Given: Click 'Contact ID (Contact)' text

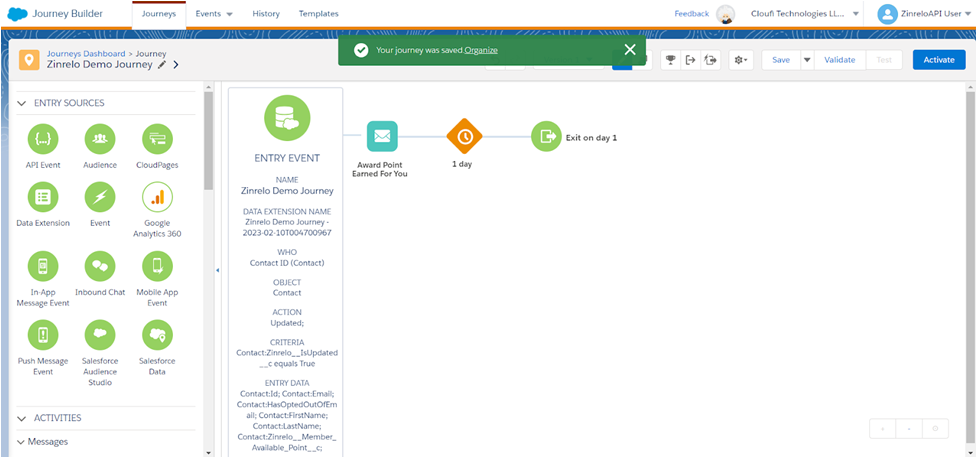Looking at the screenshot, I should coord(287,263).
